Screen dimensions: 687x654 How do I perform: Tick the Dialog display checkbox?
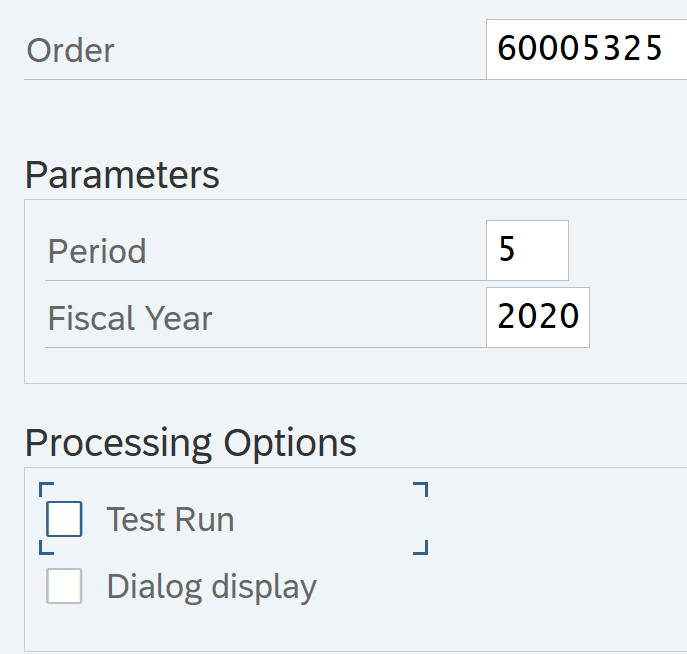[64, 586]
